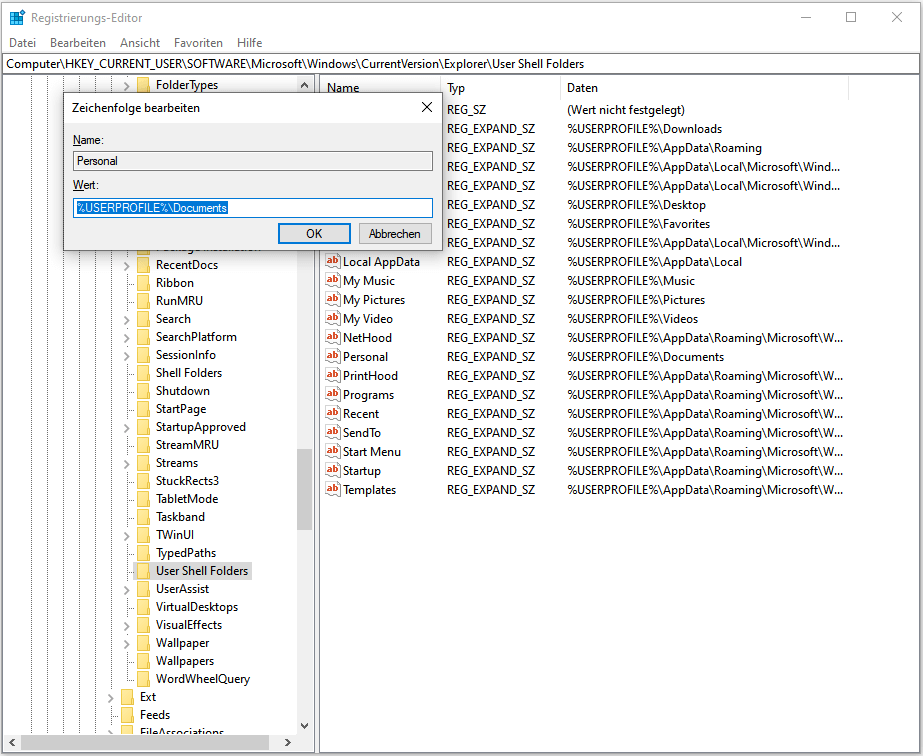Select the Shell Folders tree item
Image resolution: width=923 pixels, height=756 pixels.
189,373
